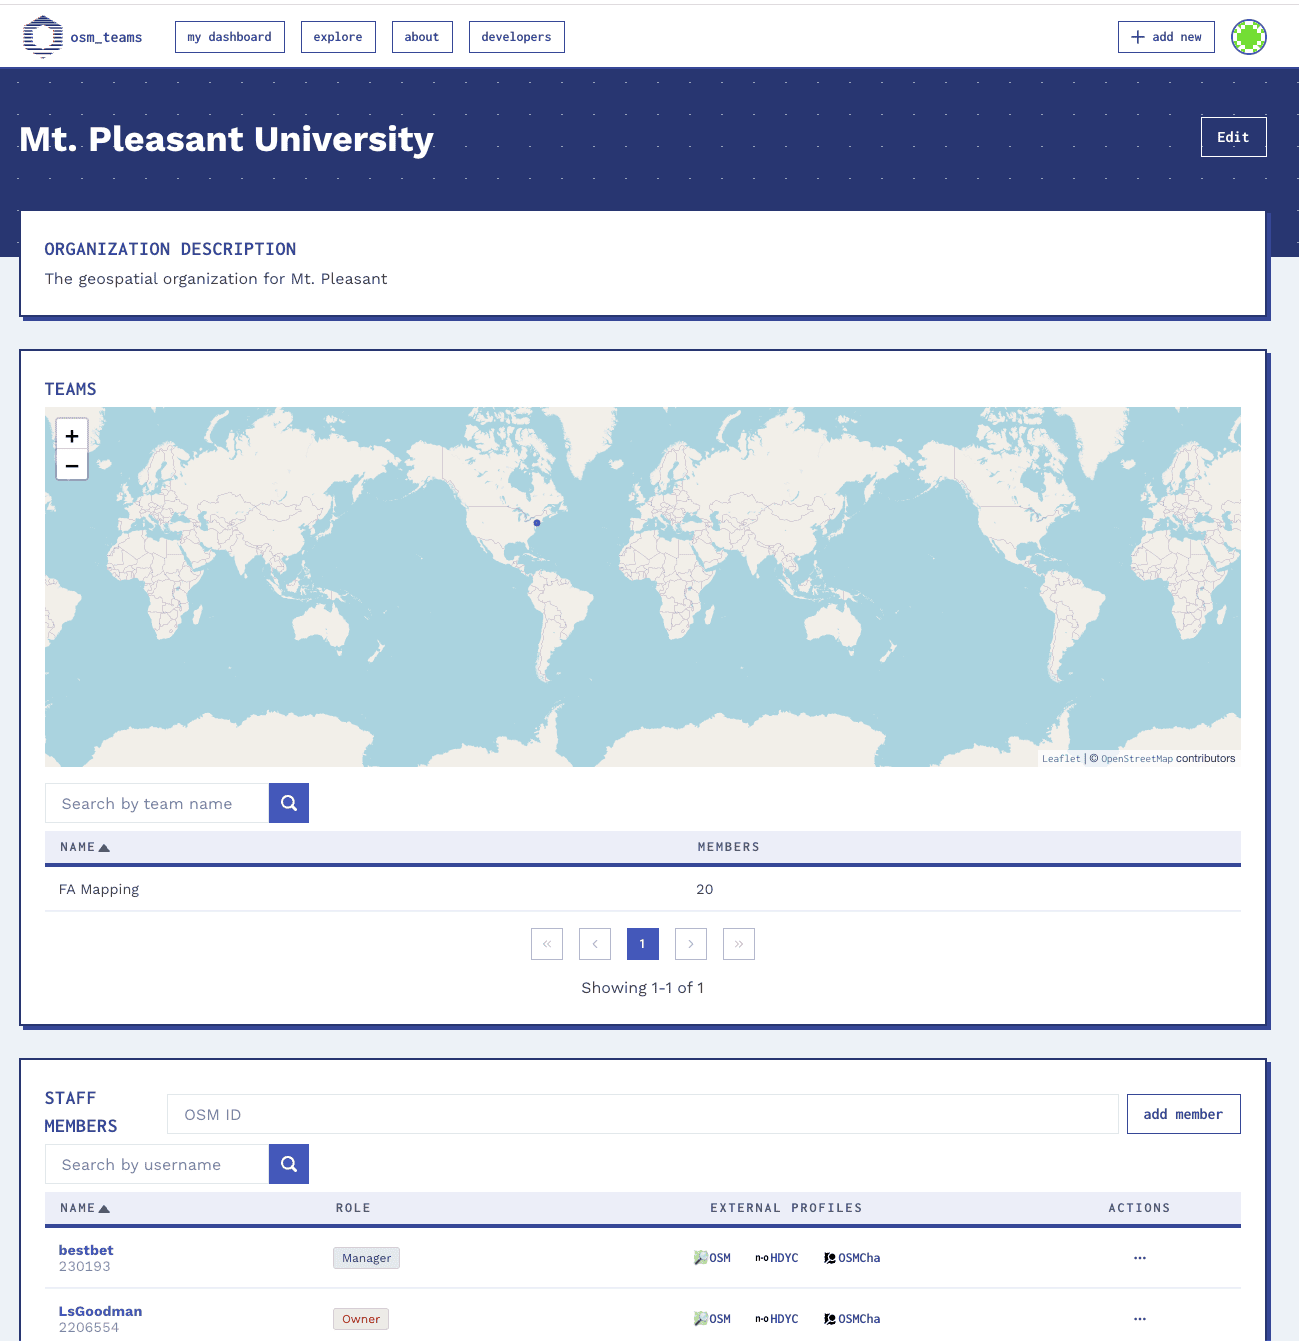Switch to the explore page
The image size is (1299, 1341).
click(x=338, y=36)
